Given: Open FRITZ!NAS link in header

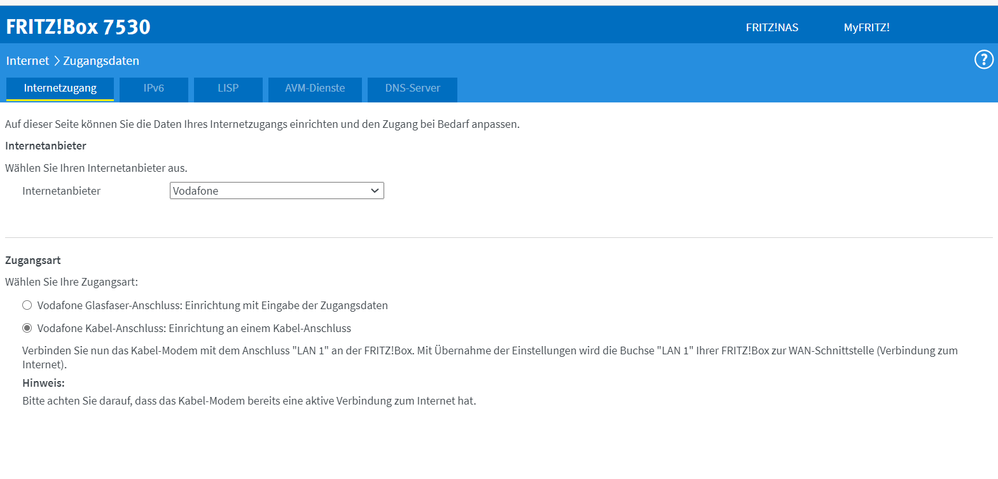Looking at the screenshot, I should tap(771, 28).
